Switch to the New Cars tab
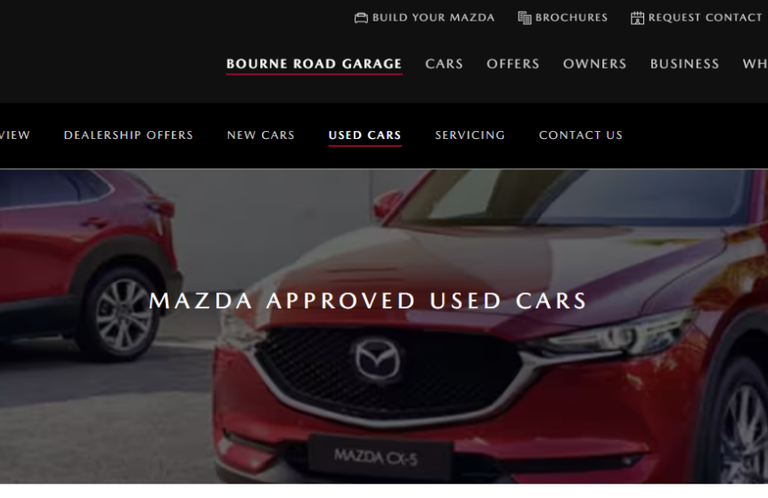Image resolution: width=768 pixels, height=498 pixels. tap(261, 135)
